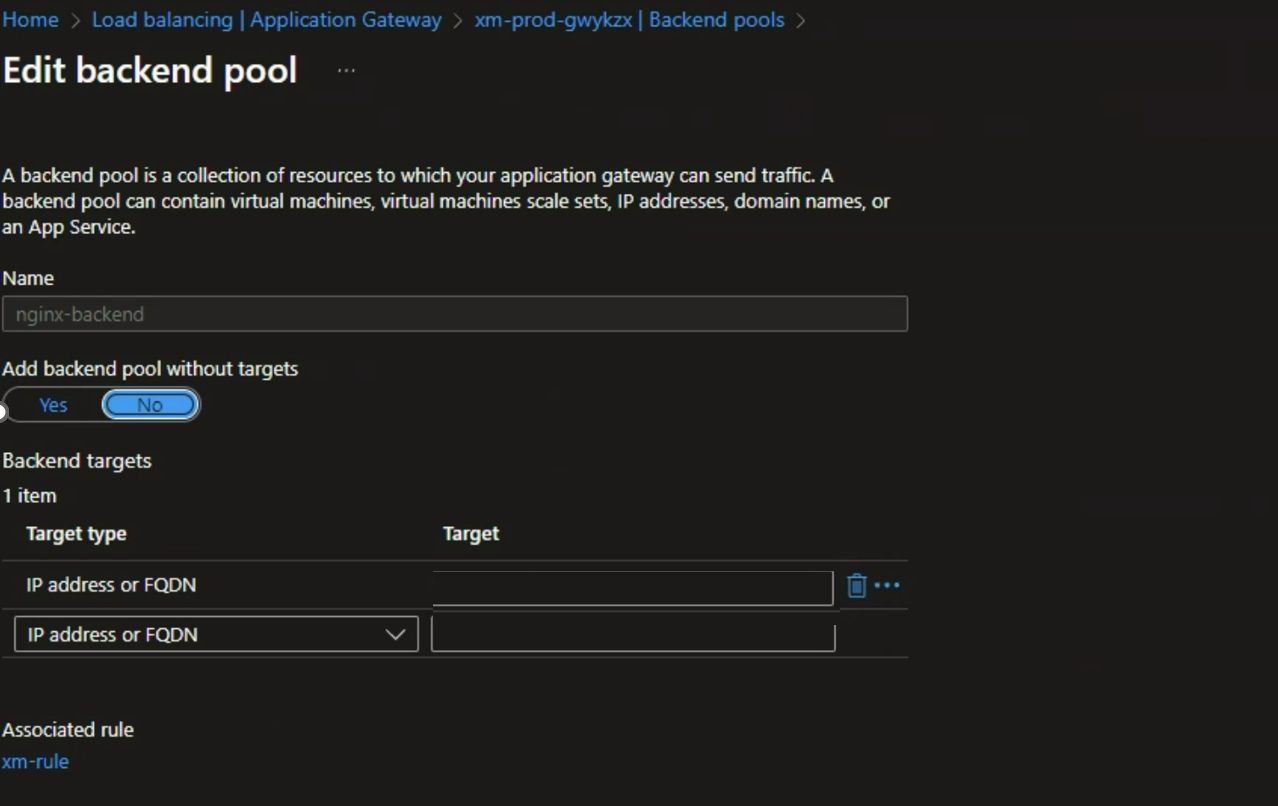The image size is (1278, 806).
Task: Open ellipsis menu beside Edit backend pool title
Action: pyautogui.click(x=346, y=71)
